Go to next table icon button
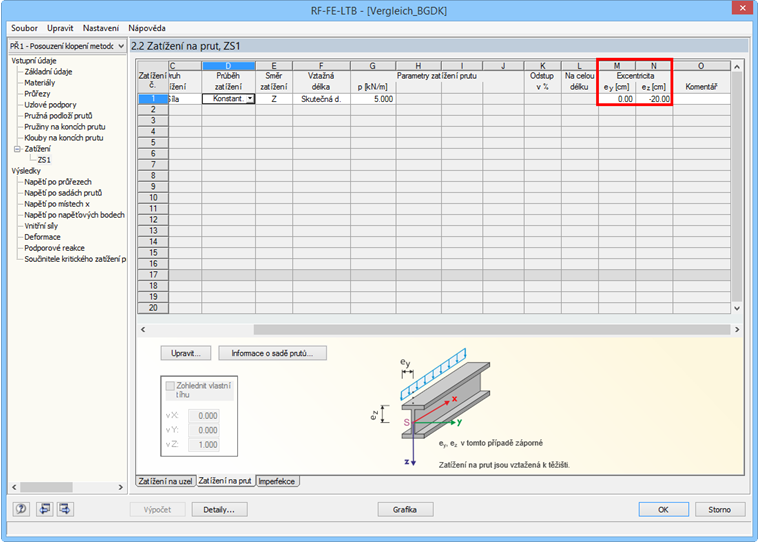Viewport: 760px width, 542px height. 65,509
